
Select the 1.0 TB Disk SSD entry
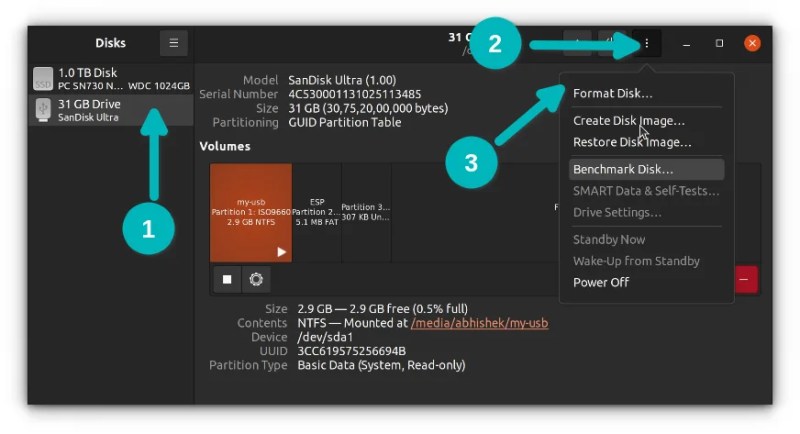coord(110,79)
